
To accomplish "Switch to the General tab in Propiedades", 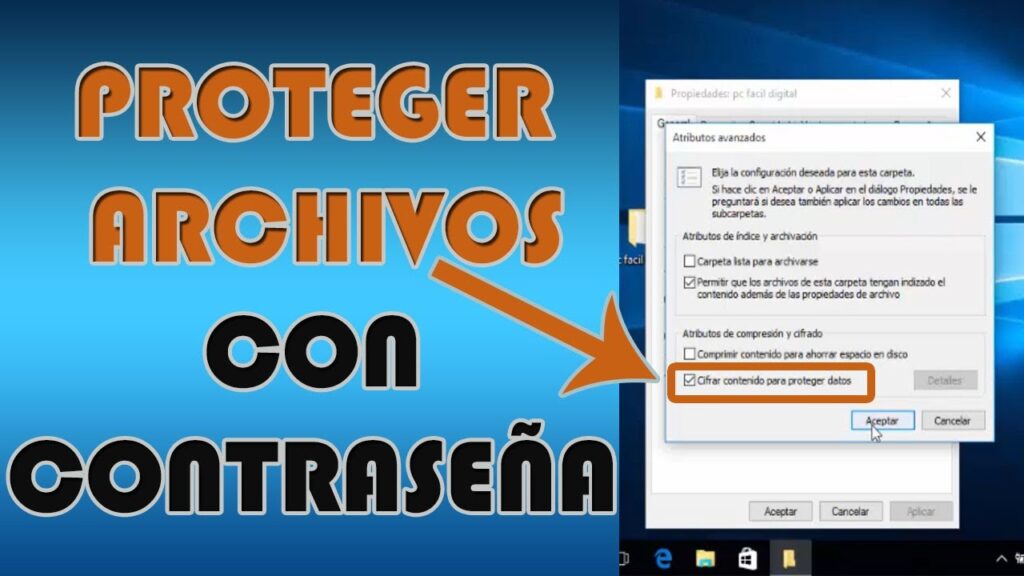I will point(666,123).
